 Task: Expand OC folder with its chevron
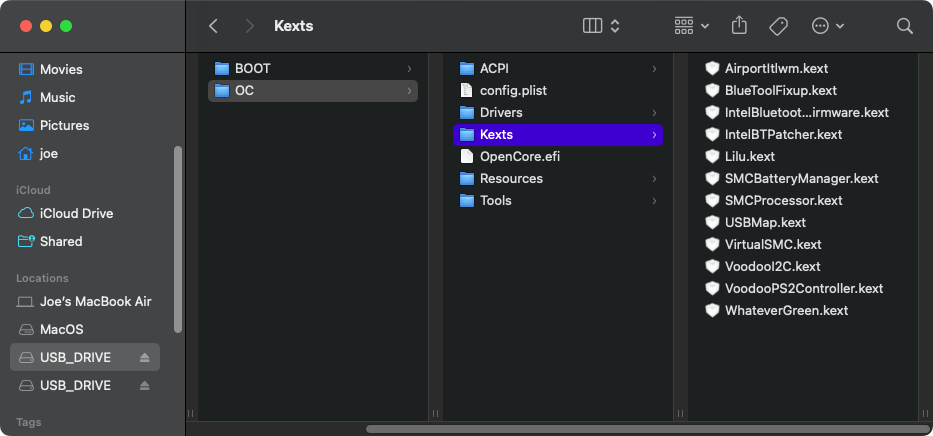click(409, 91)
